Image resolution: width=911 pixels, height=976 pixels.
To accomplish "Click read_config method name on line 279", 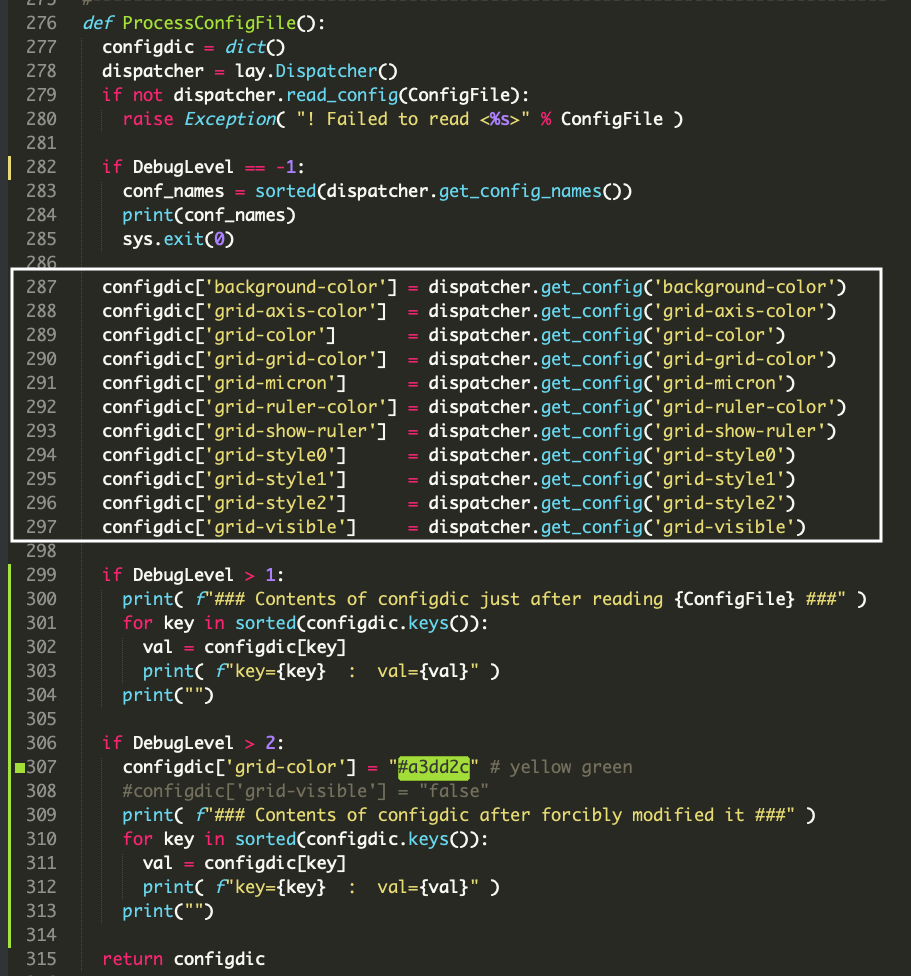I will click(342, 95).
